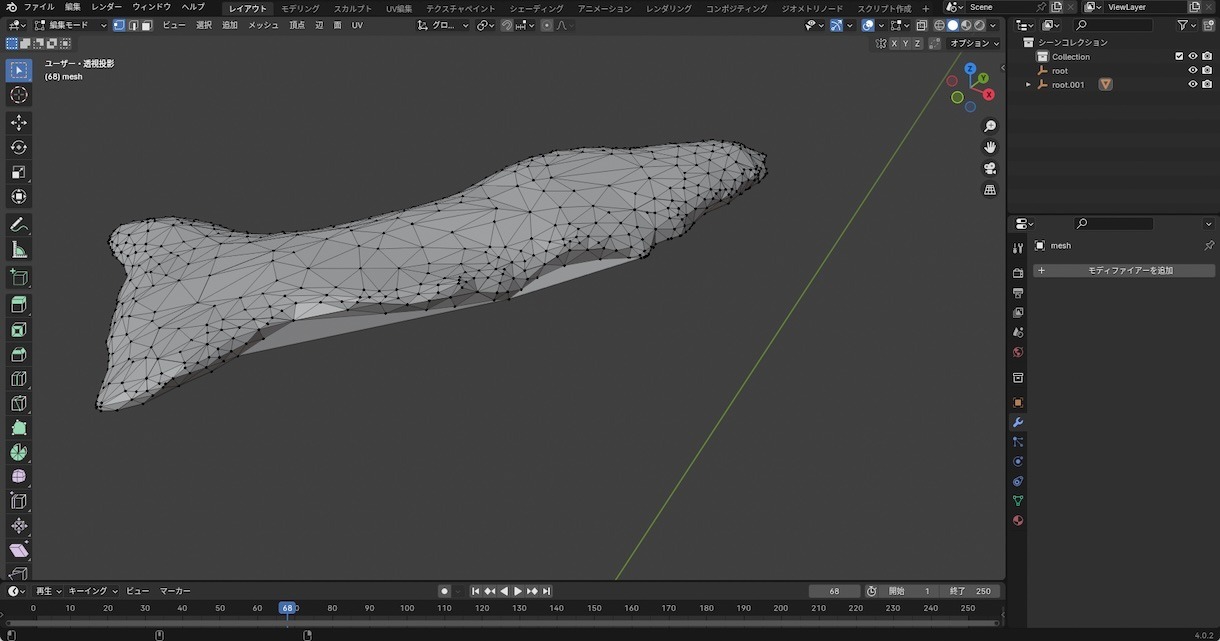Switch to the スカルプト workspace tab

click(x=352, y=8)
